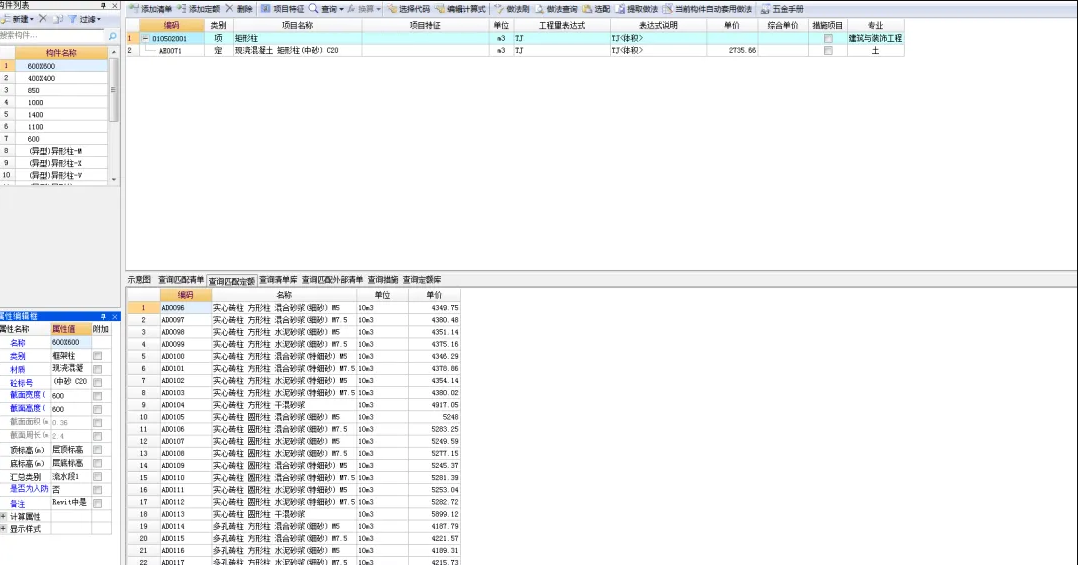
Task: Select quota row AD0104 干混砂浆
Action: coord(294,405)
